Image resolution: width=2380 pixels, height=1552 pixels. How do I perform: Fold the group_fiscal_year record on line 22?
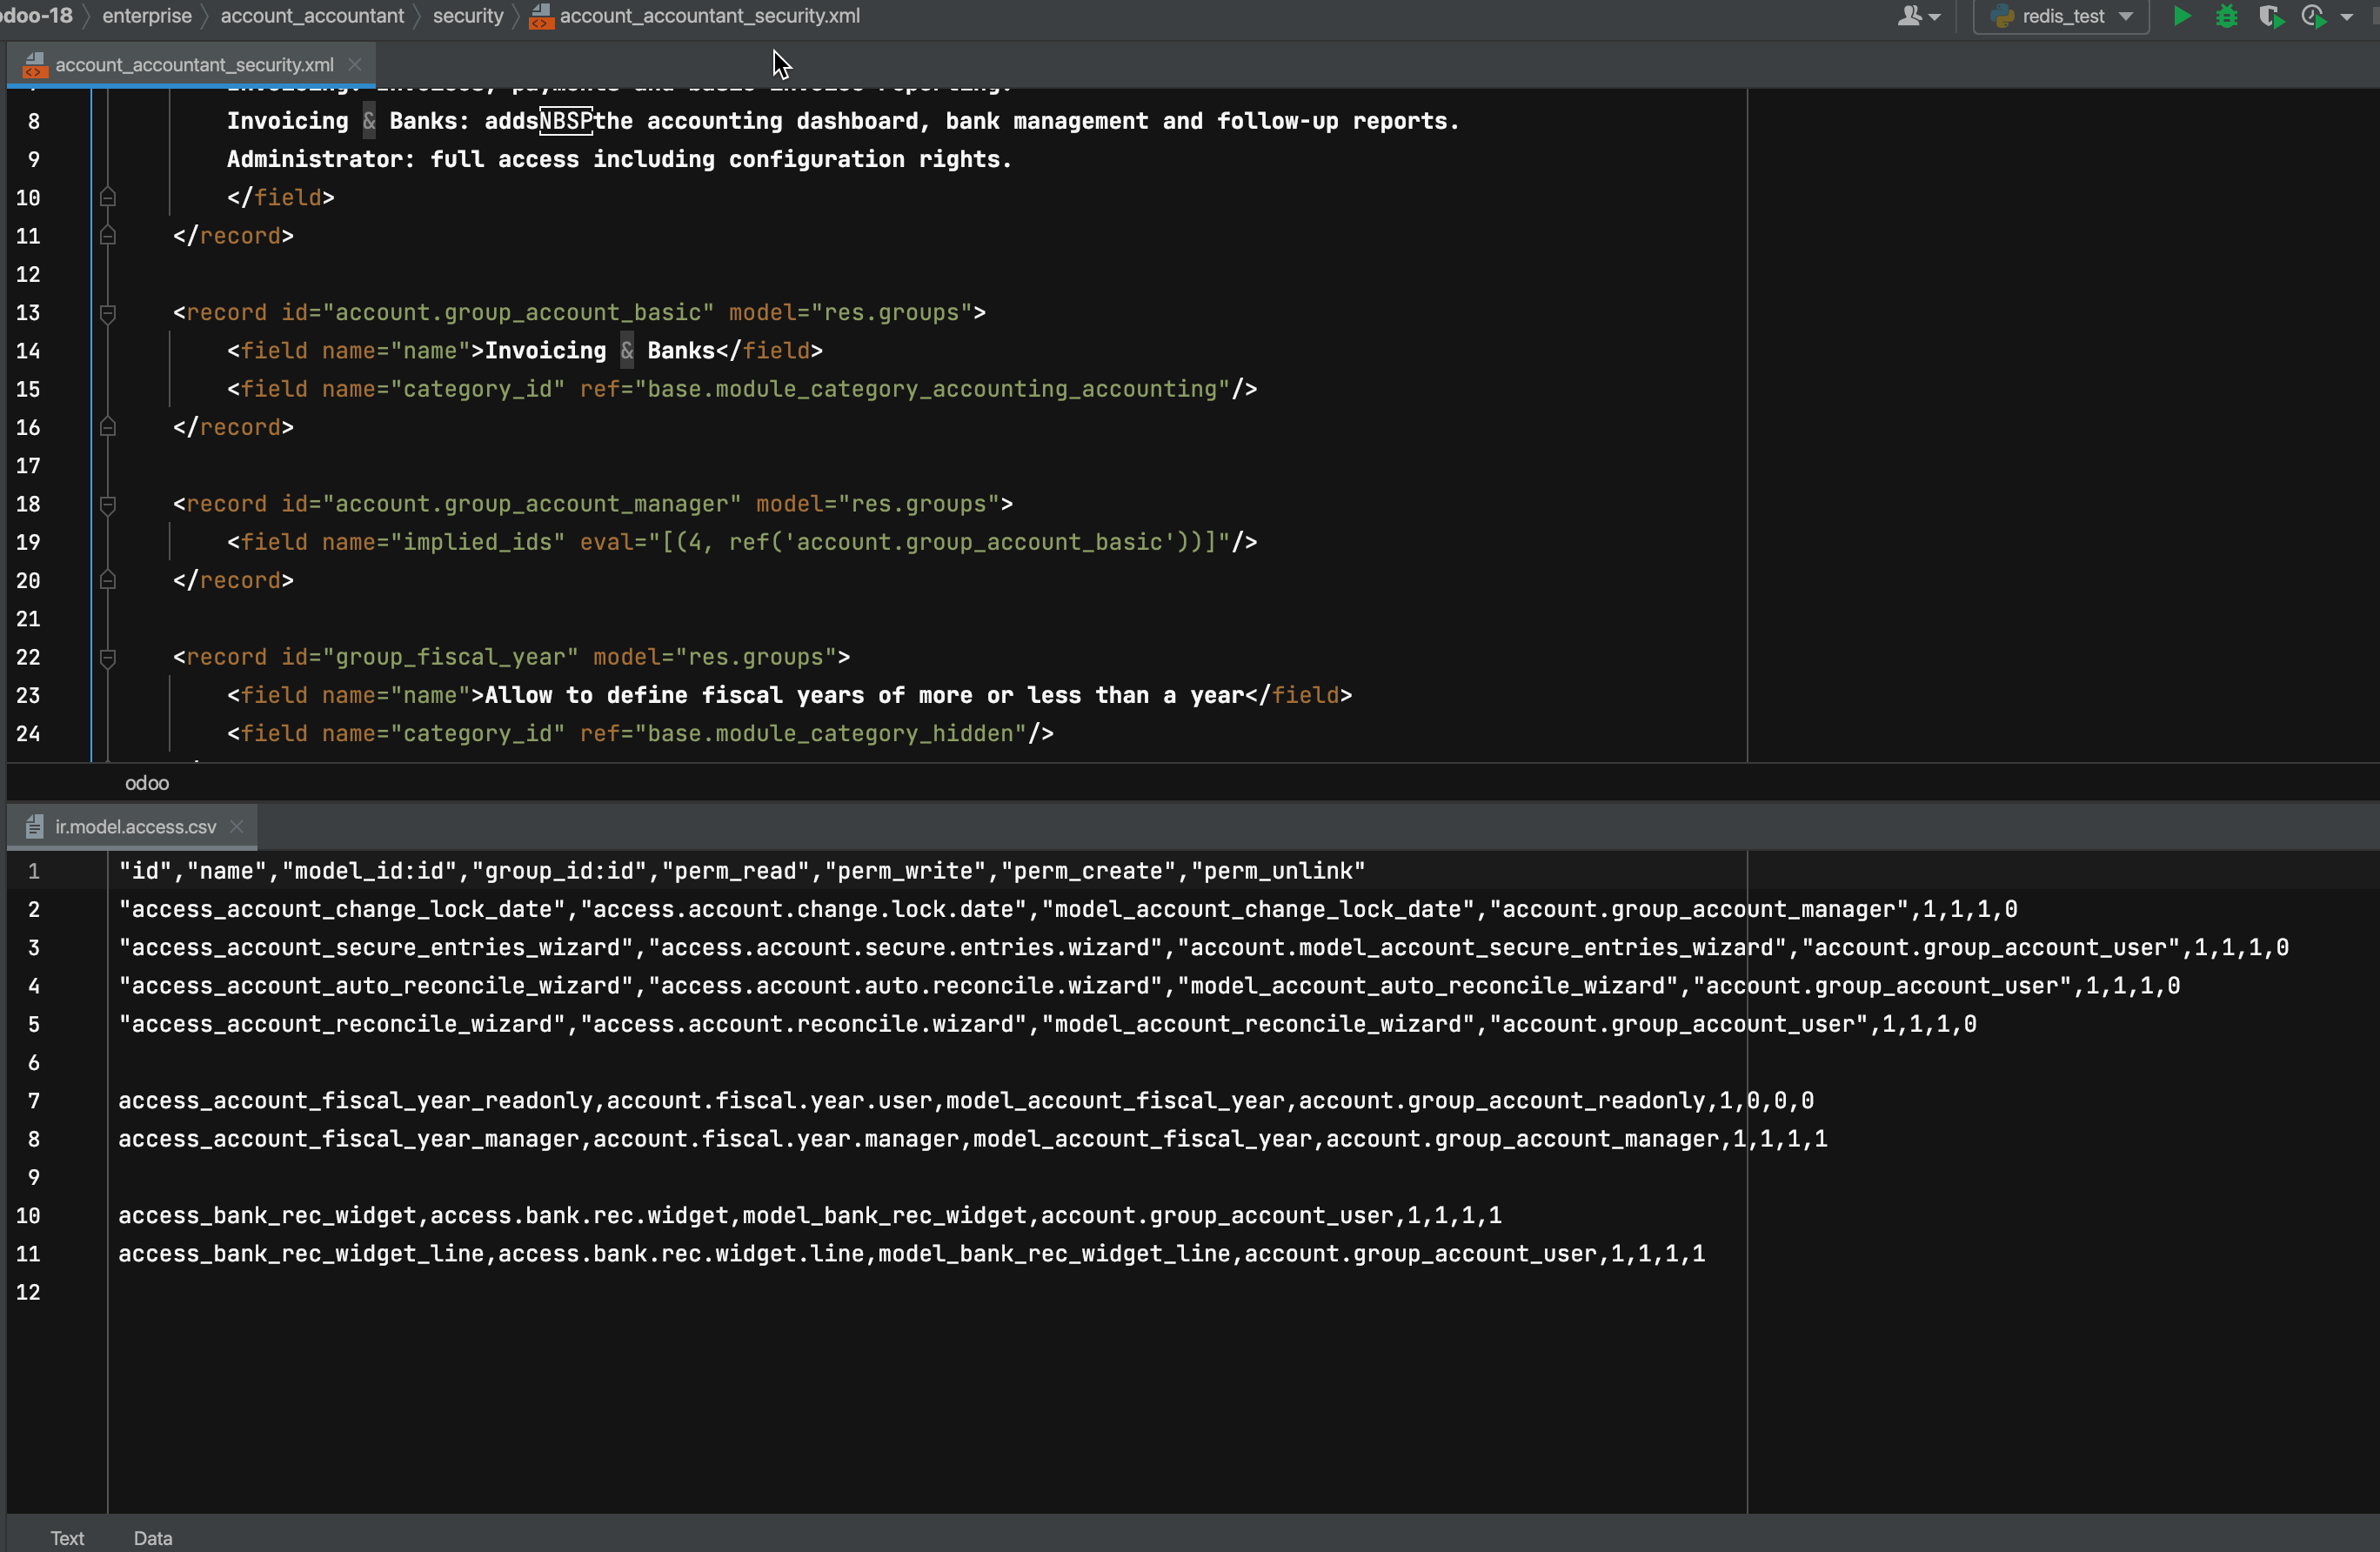point(108,657)
